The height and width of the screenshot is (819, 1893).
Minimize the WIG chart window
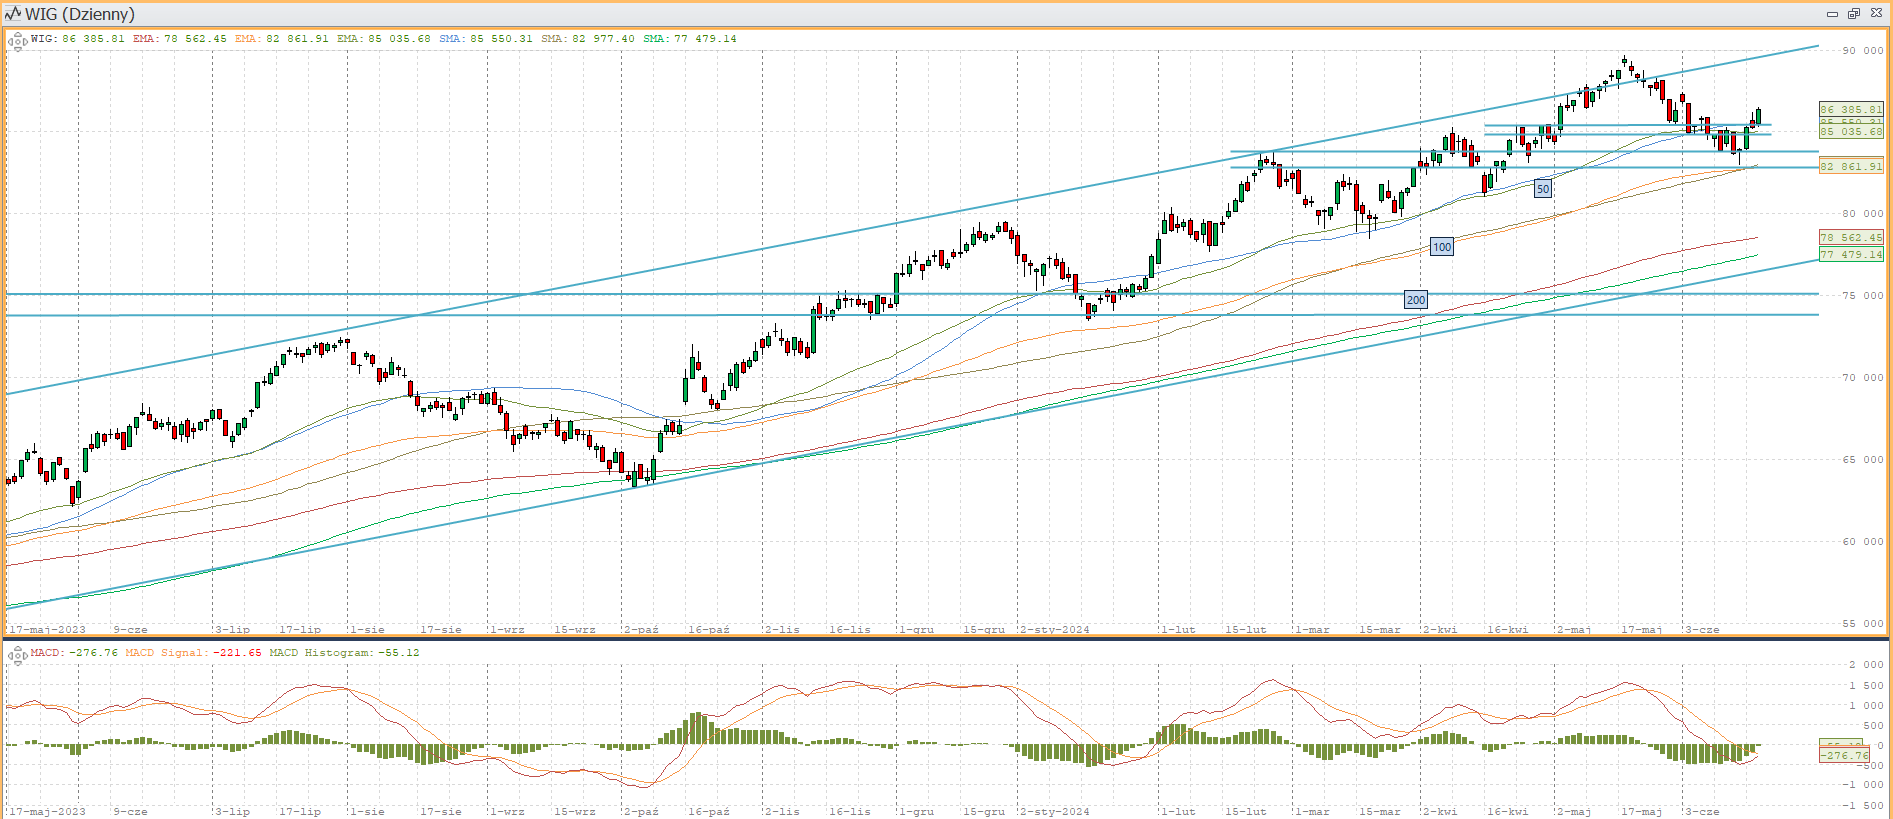pyautogui.click(x=1832, y=14)
